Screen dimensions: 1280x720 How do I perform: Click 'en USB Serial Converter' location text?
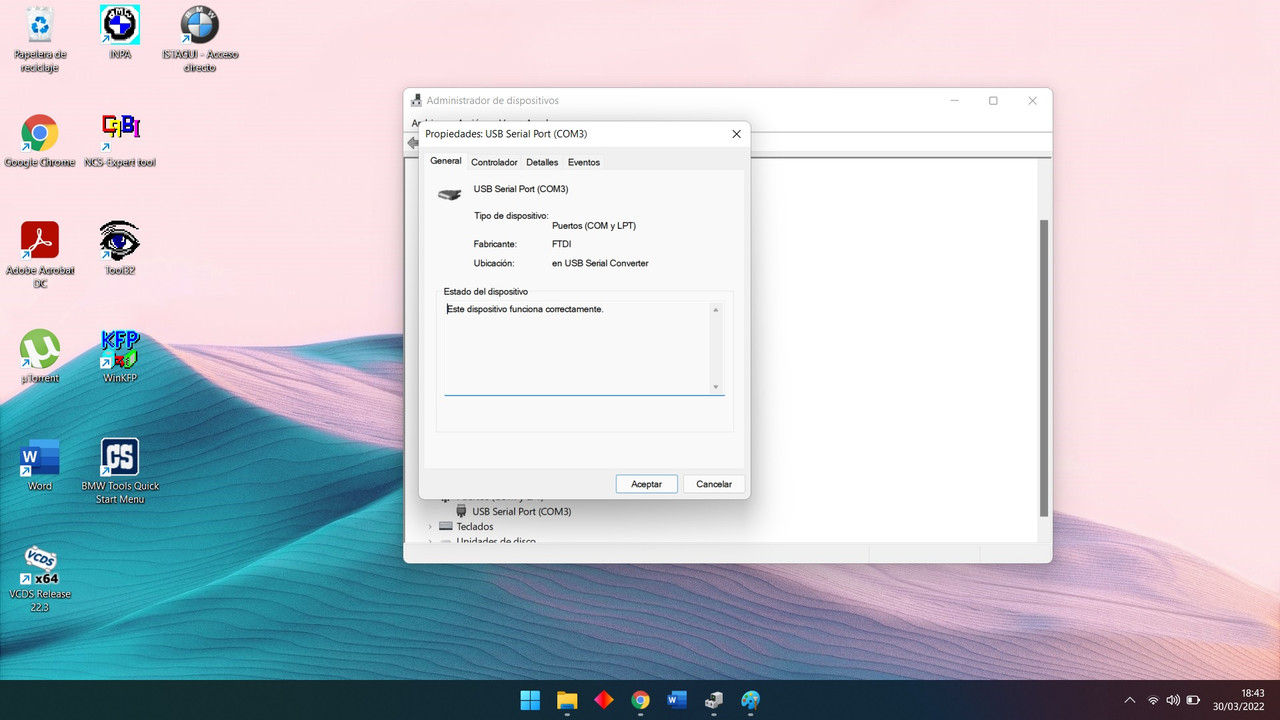[x=600, y=264]
